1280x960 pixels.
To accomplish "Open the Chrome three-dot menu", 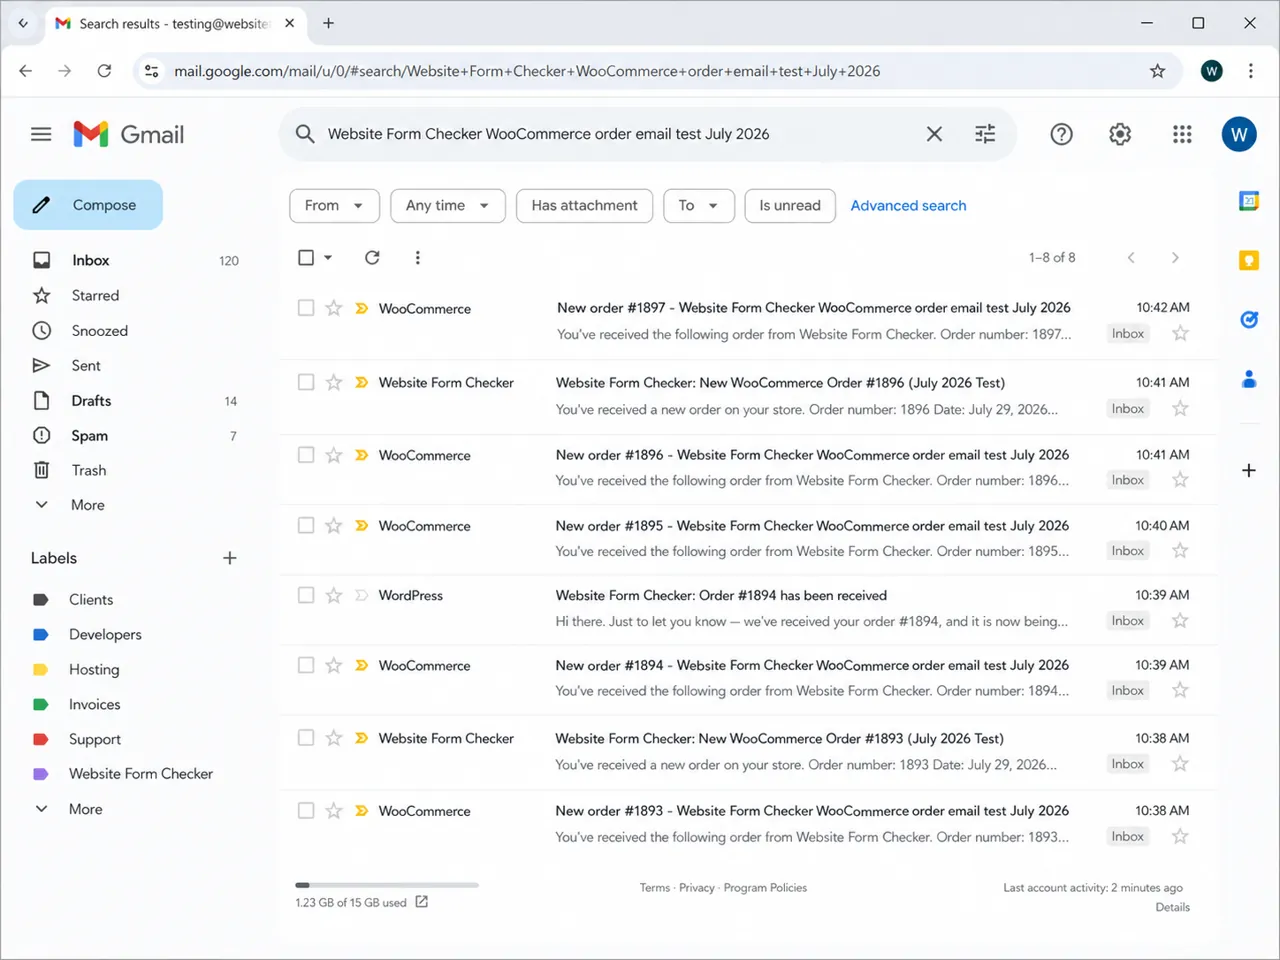I will 1250,71.
